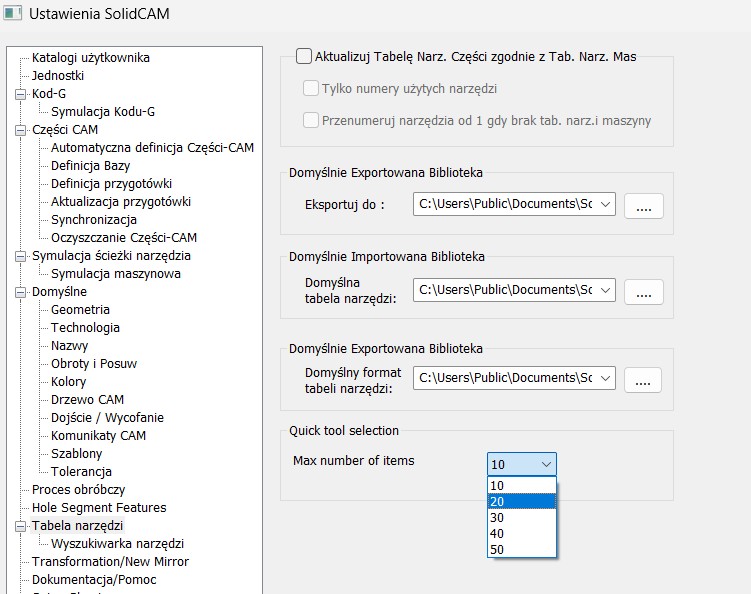Open Oczyszczanie Części-CAM settings
This screenshot has height=594, width=751.
click(124, 238)
